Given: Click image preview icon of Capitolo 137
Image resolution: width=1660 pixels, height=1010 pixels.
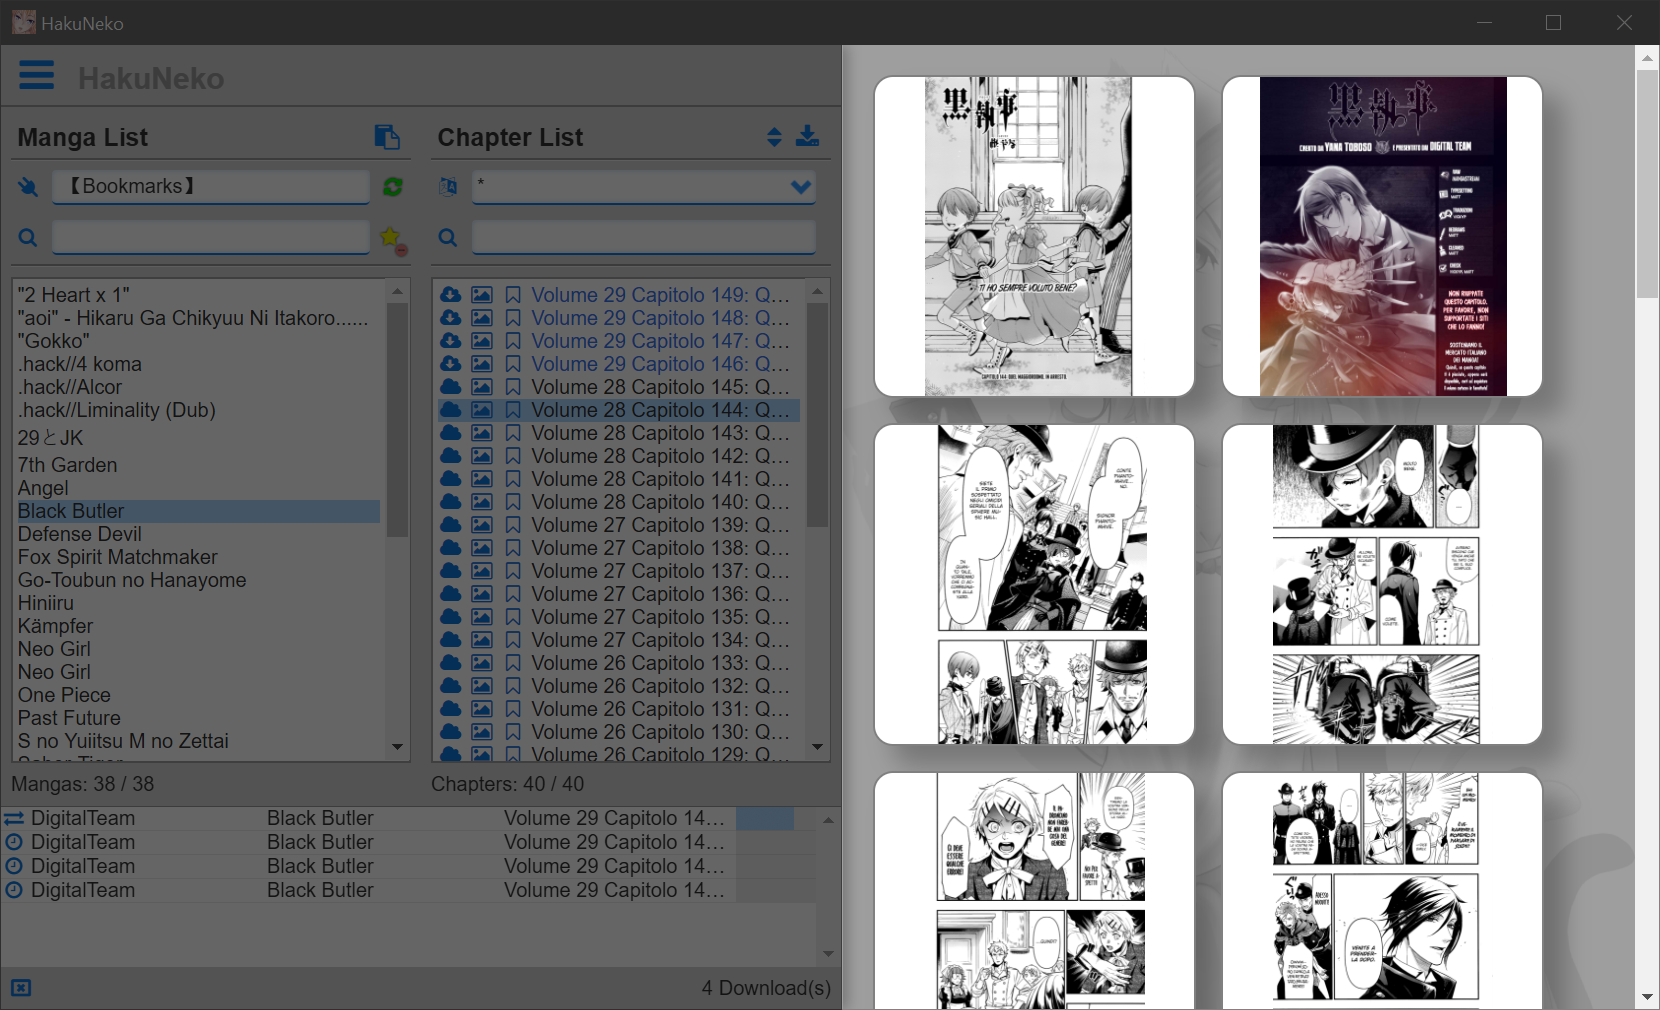Looking at the screenshot, I should click(x=482, y=571).
